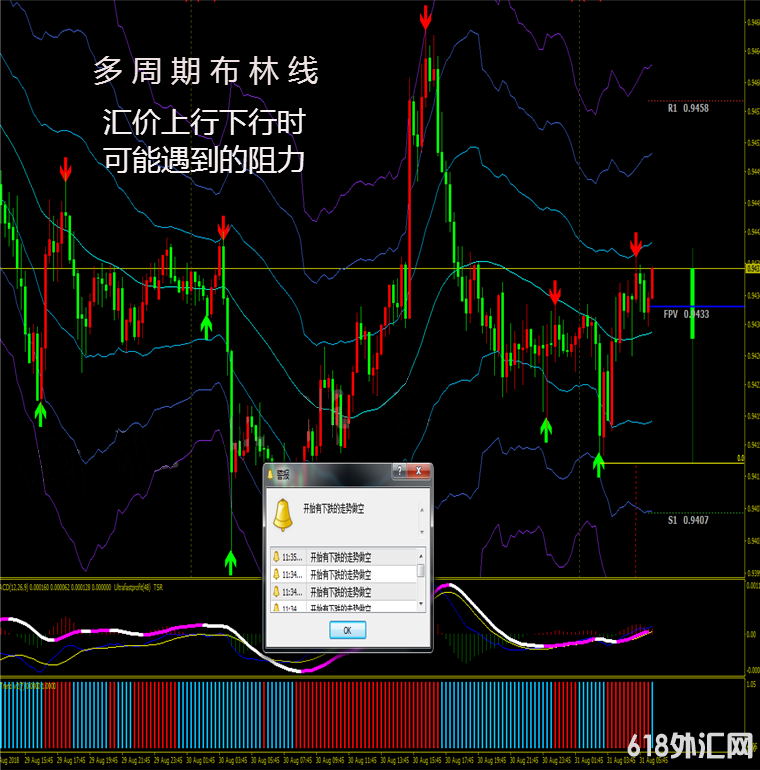
Task: Click the rightmost green buy arrow
Action: pyautogui.click(x=599, y=463)
